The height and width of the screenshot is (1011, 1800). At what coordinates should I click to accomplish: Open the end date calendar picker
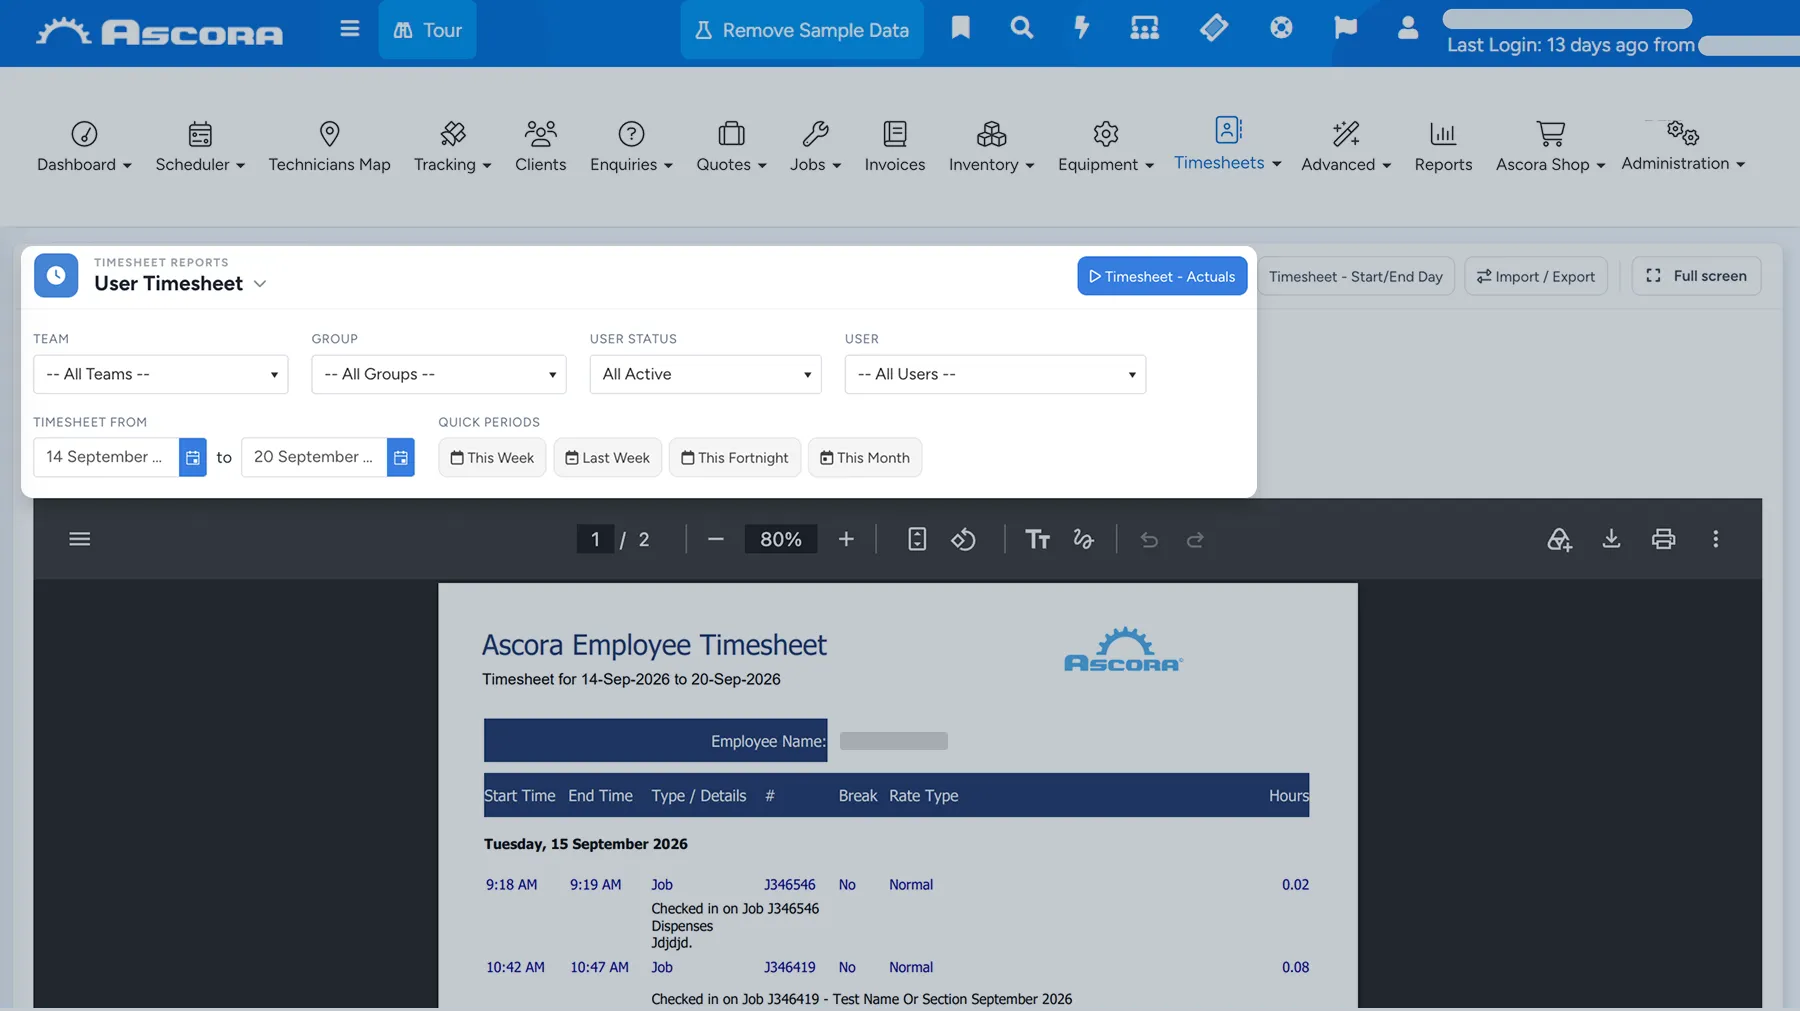pyautogui.click(x=401, y=457)
